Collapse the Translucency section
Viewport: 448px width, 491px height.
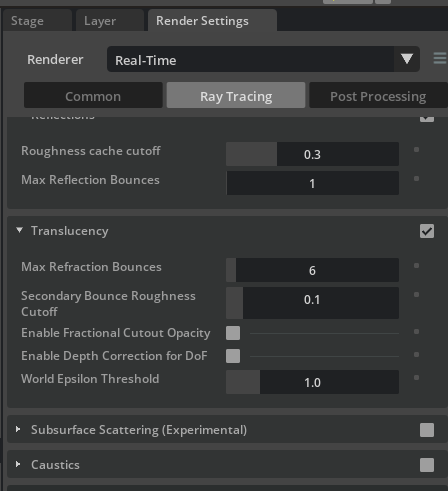pyautogui.click(x=19, y=230)
